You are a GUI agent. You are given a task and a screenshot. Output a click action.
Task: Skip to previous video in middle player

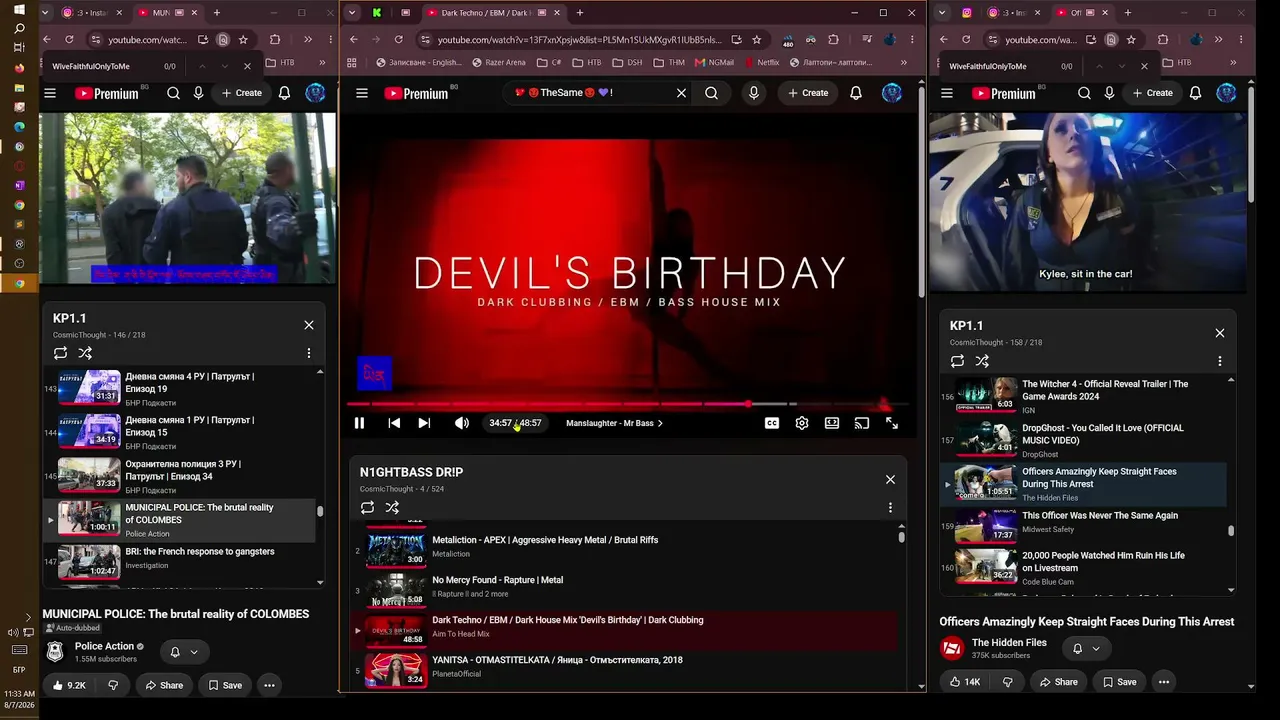(x=394, y=423)
